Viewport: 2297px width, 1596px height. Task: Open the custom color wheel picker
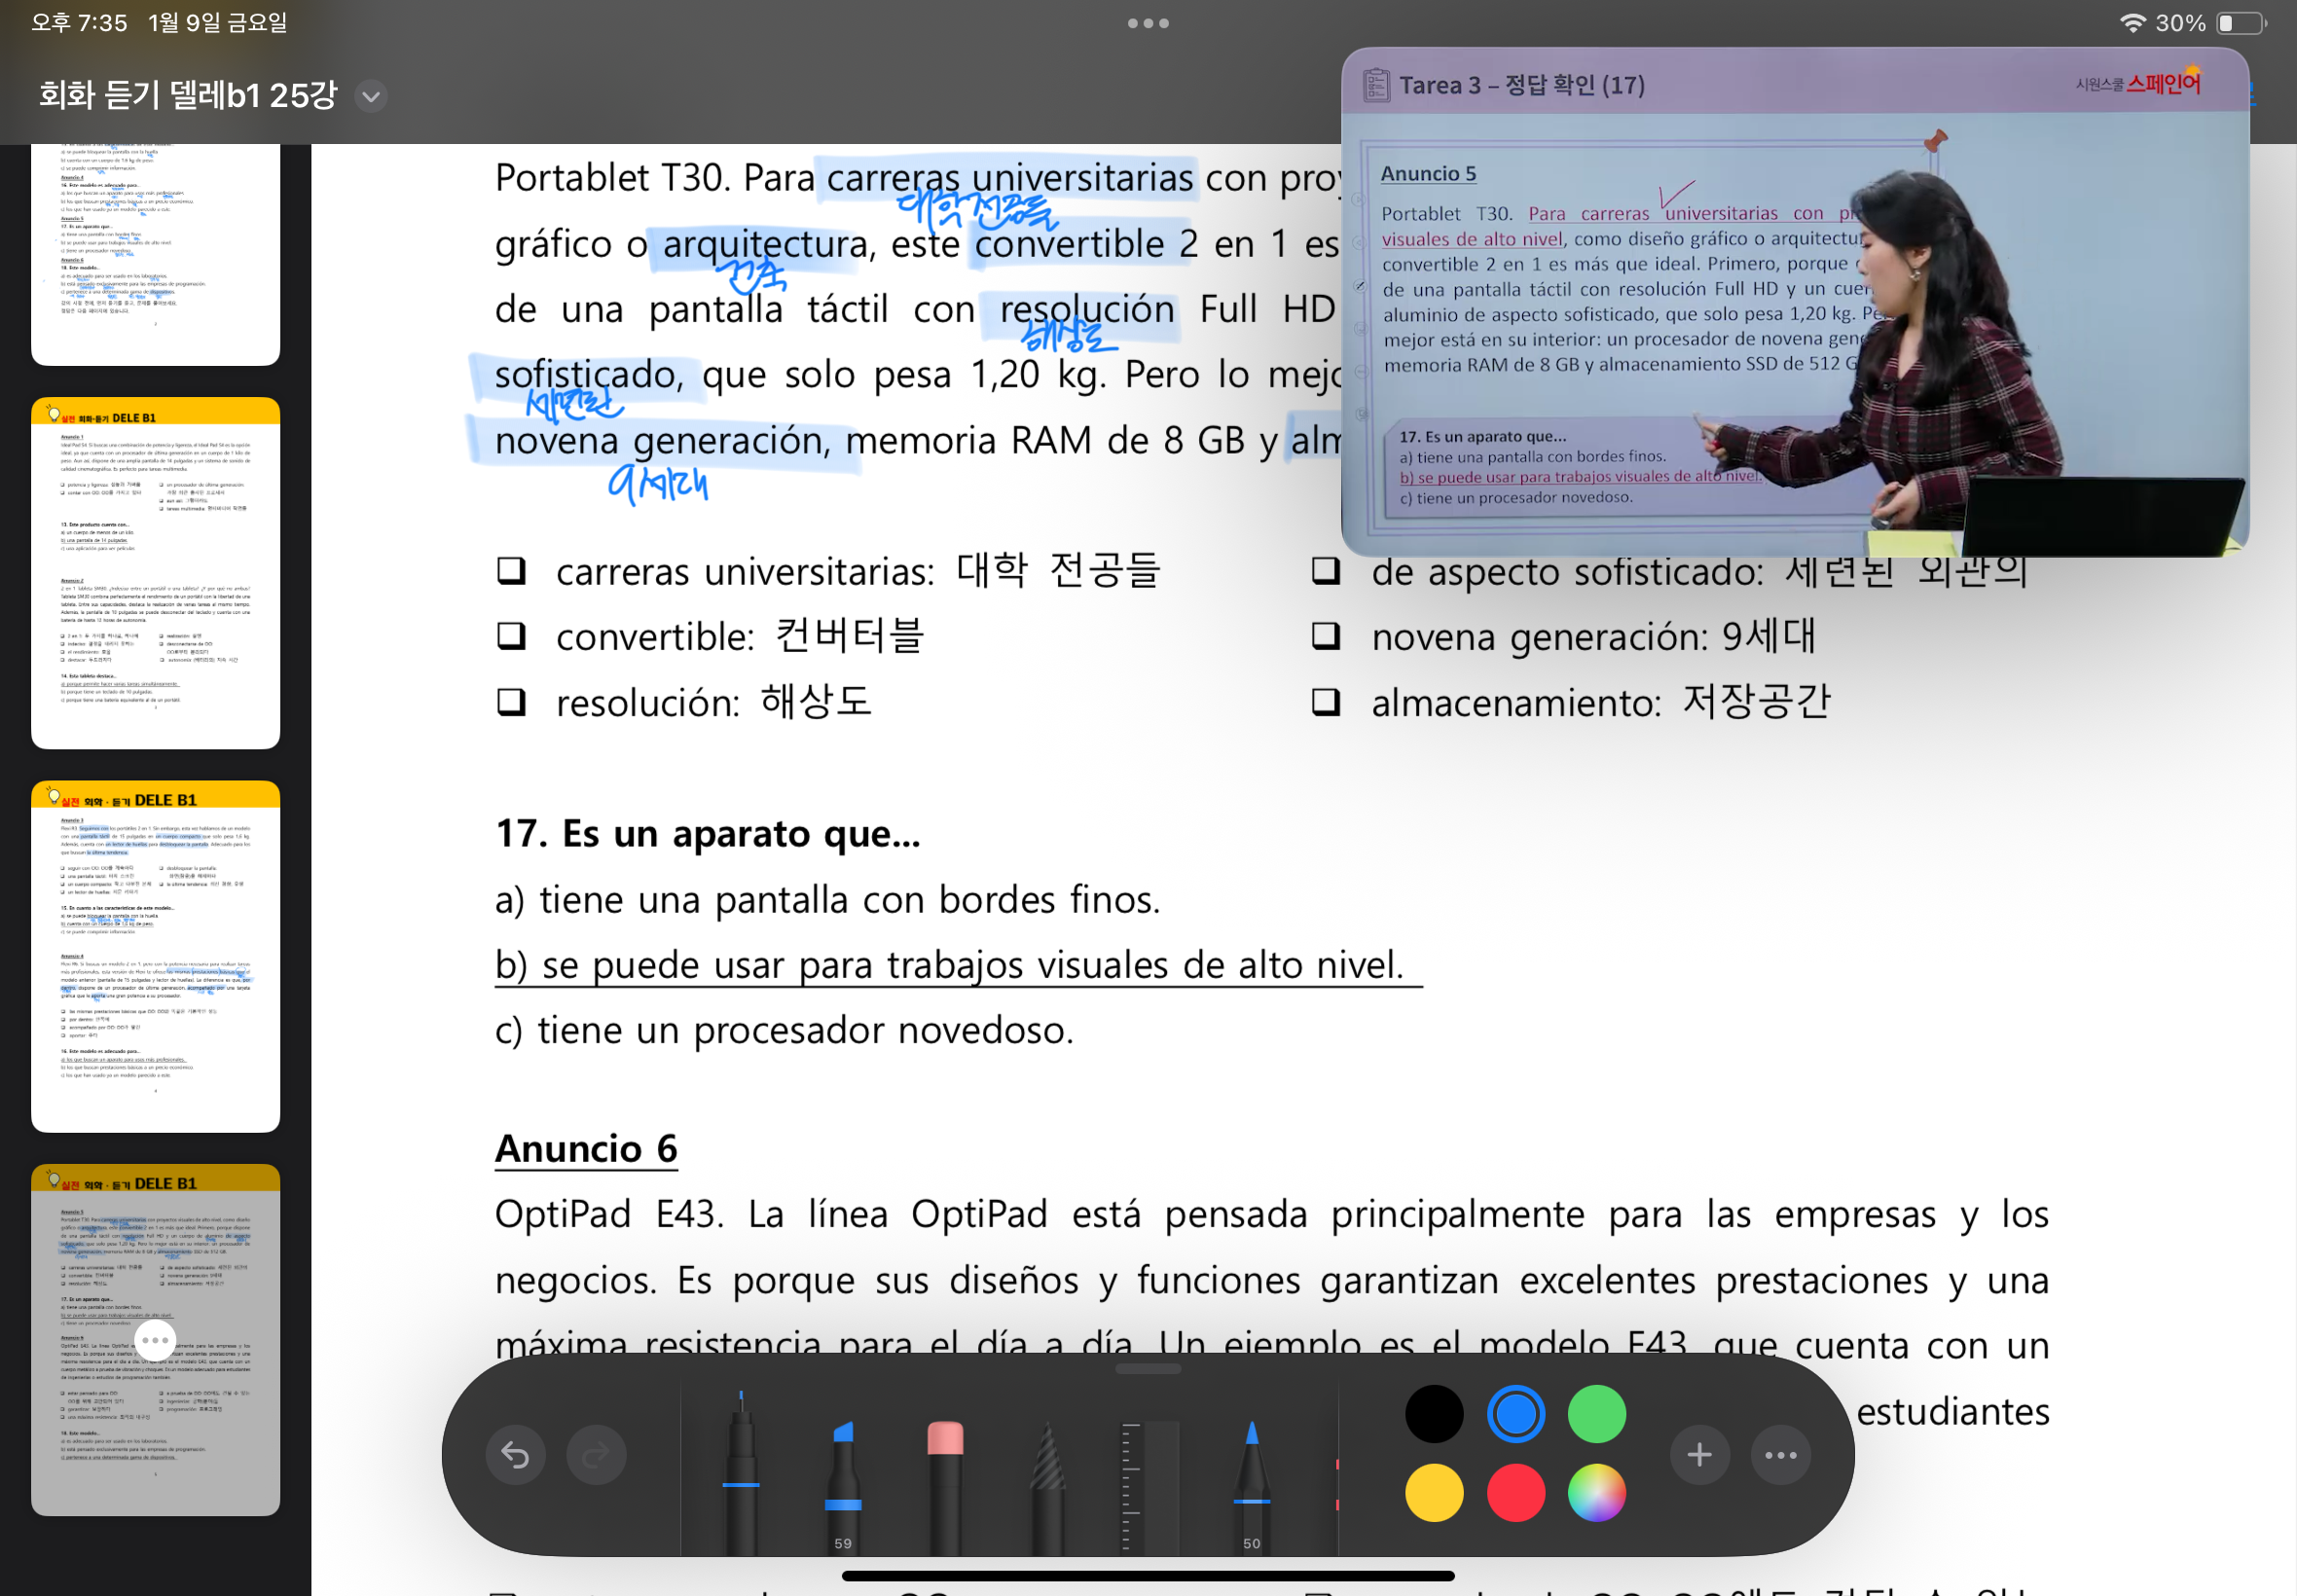[1597, 1493]
